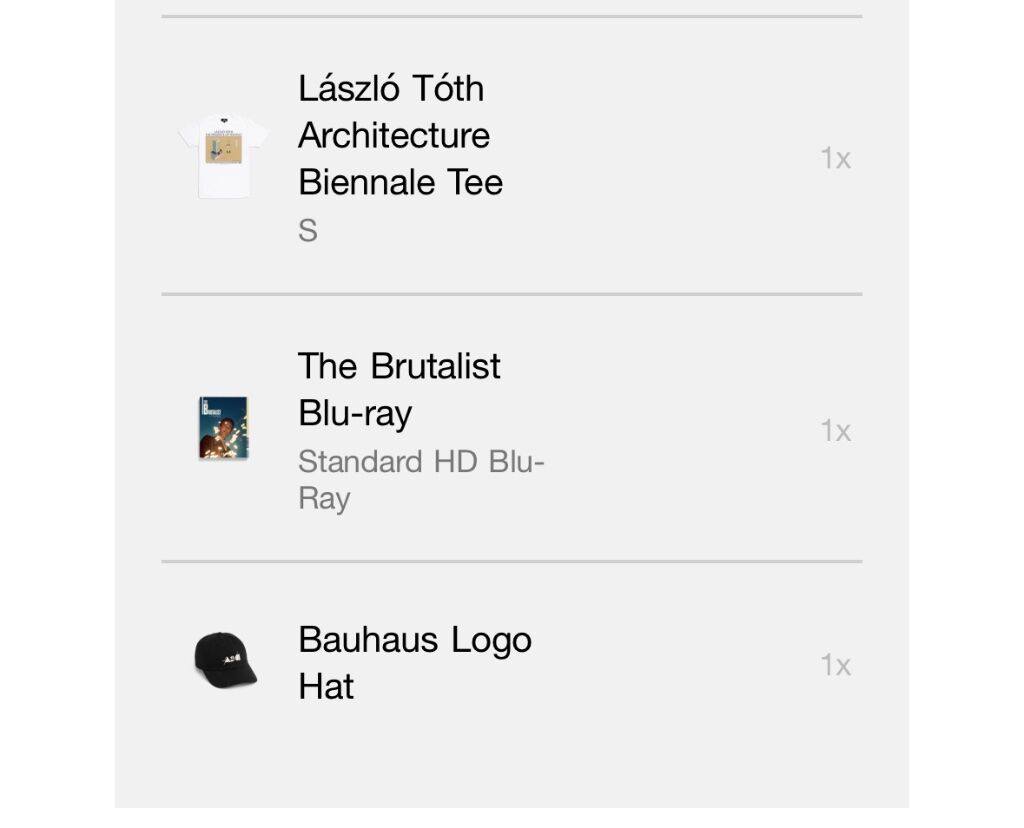This screenshot has width=1024, height=828.
Task: Click the word Hat in the title
Action: click(326, 686)
